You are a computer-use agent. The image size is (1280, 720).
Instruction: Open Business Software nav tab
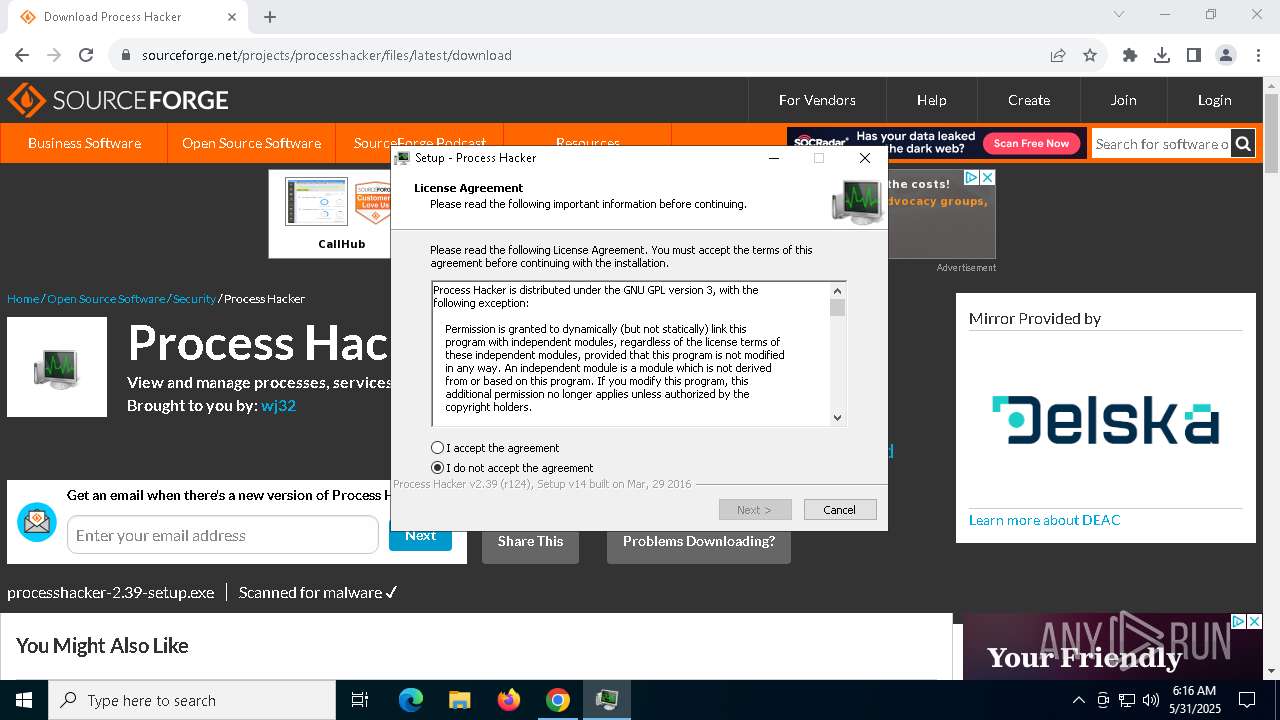84,143
